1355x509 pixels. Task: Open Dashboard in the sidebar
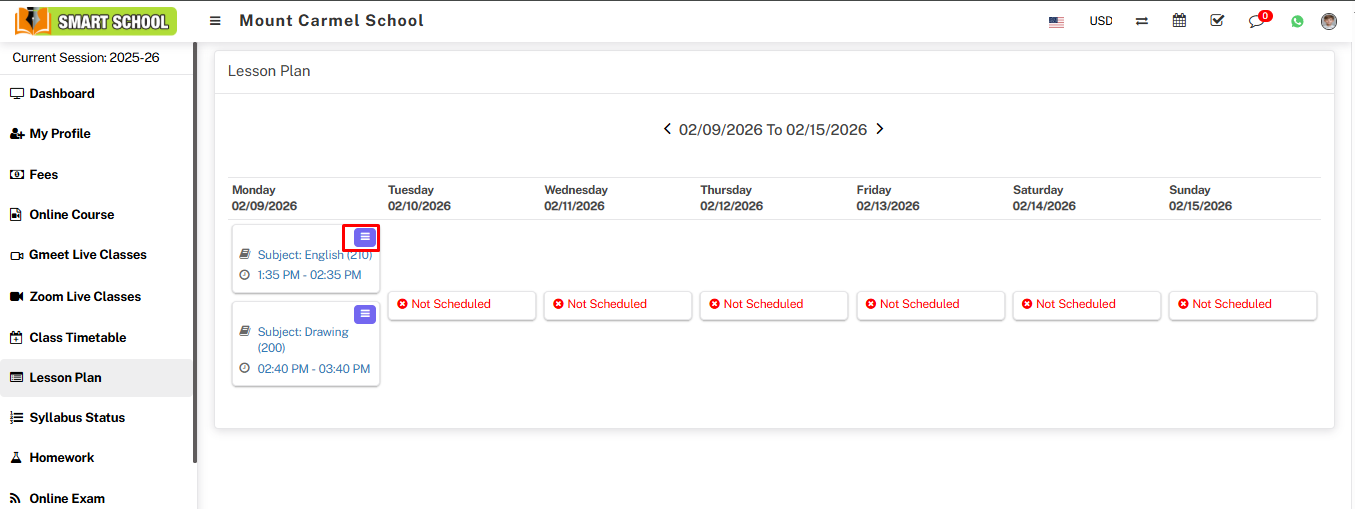[62, 94]
